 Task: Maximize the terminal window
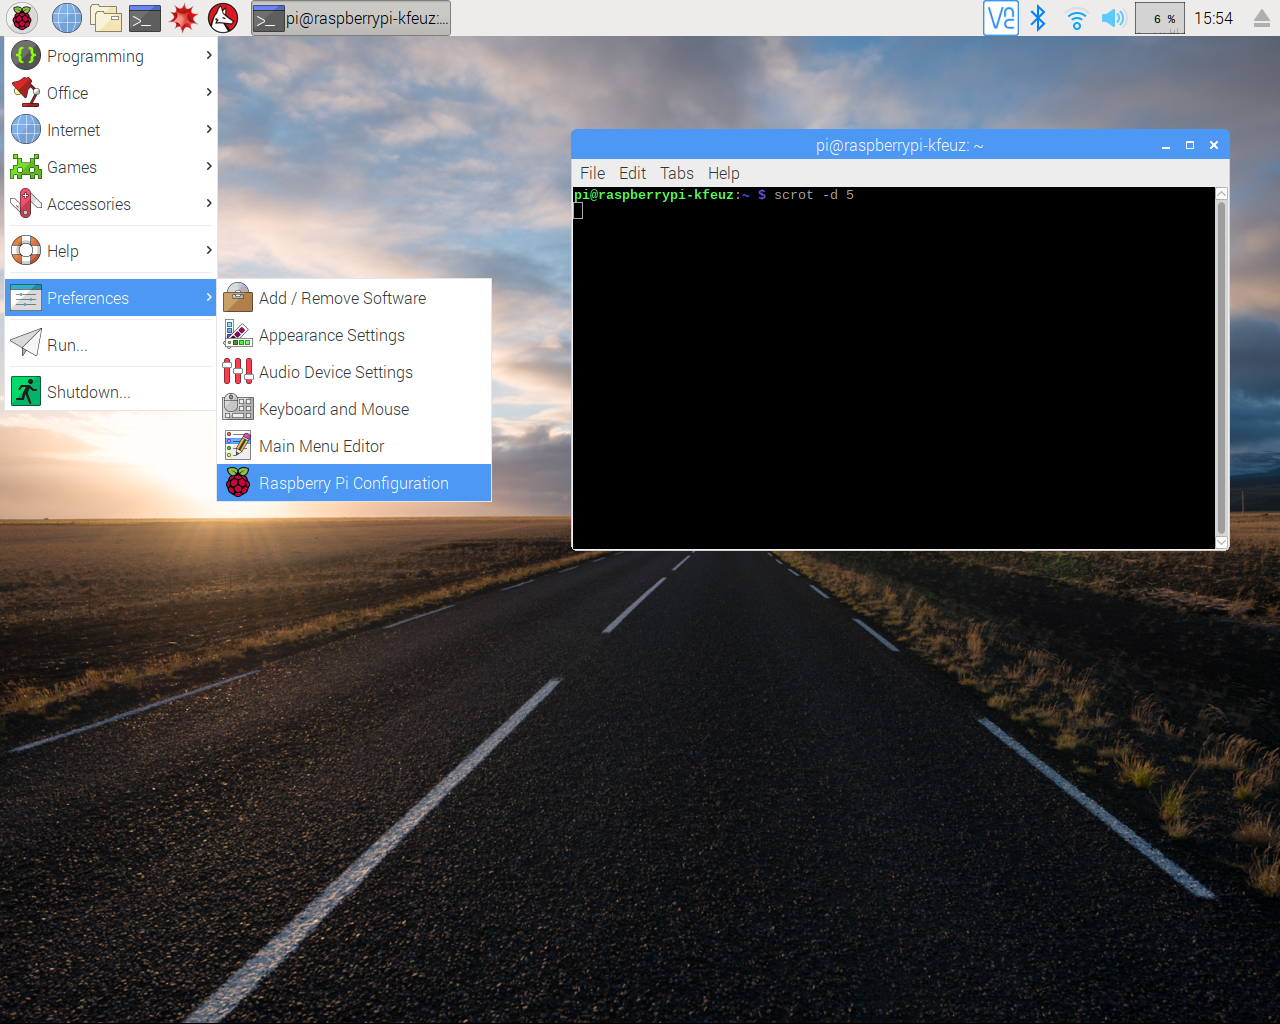1190,146
